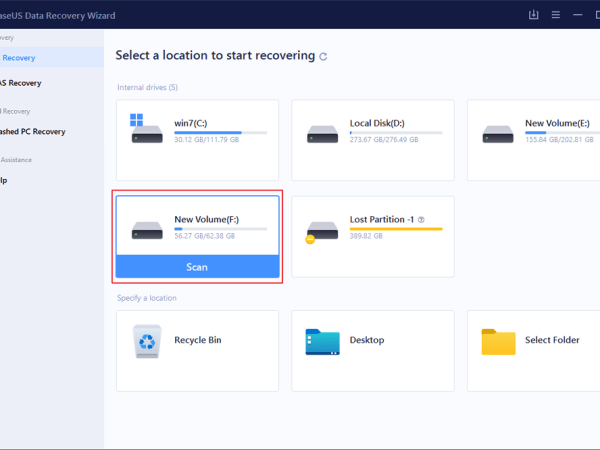Screen dimensions: 600x450
Task: Click the Local Disk(D:) label
Action: click(377, 123)
